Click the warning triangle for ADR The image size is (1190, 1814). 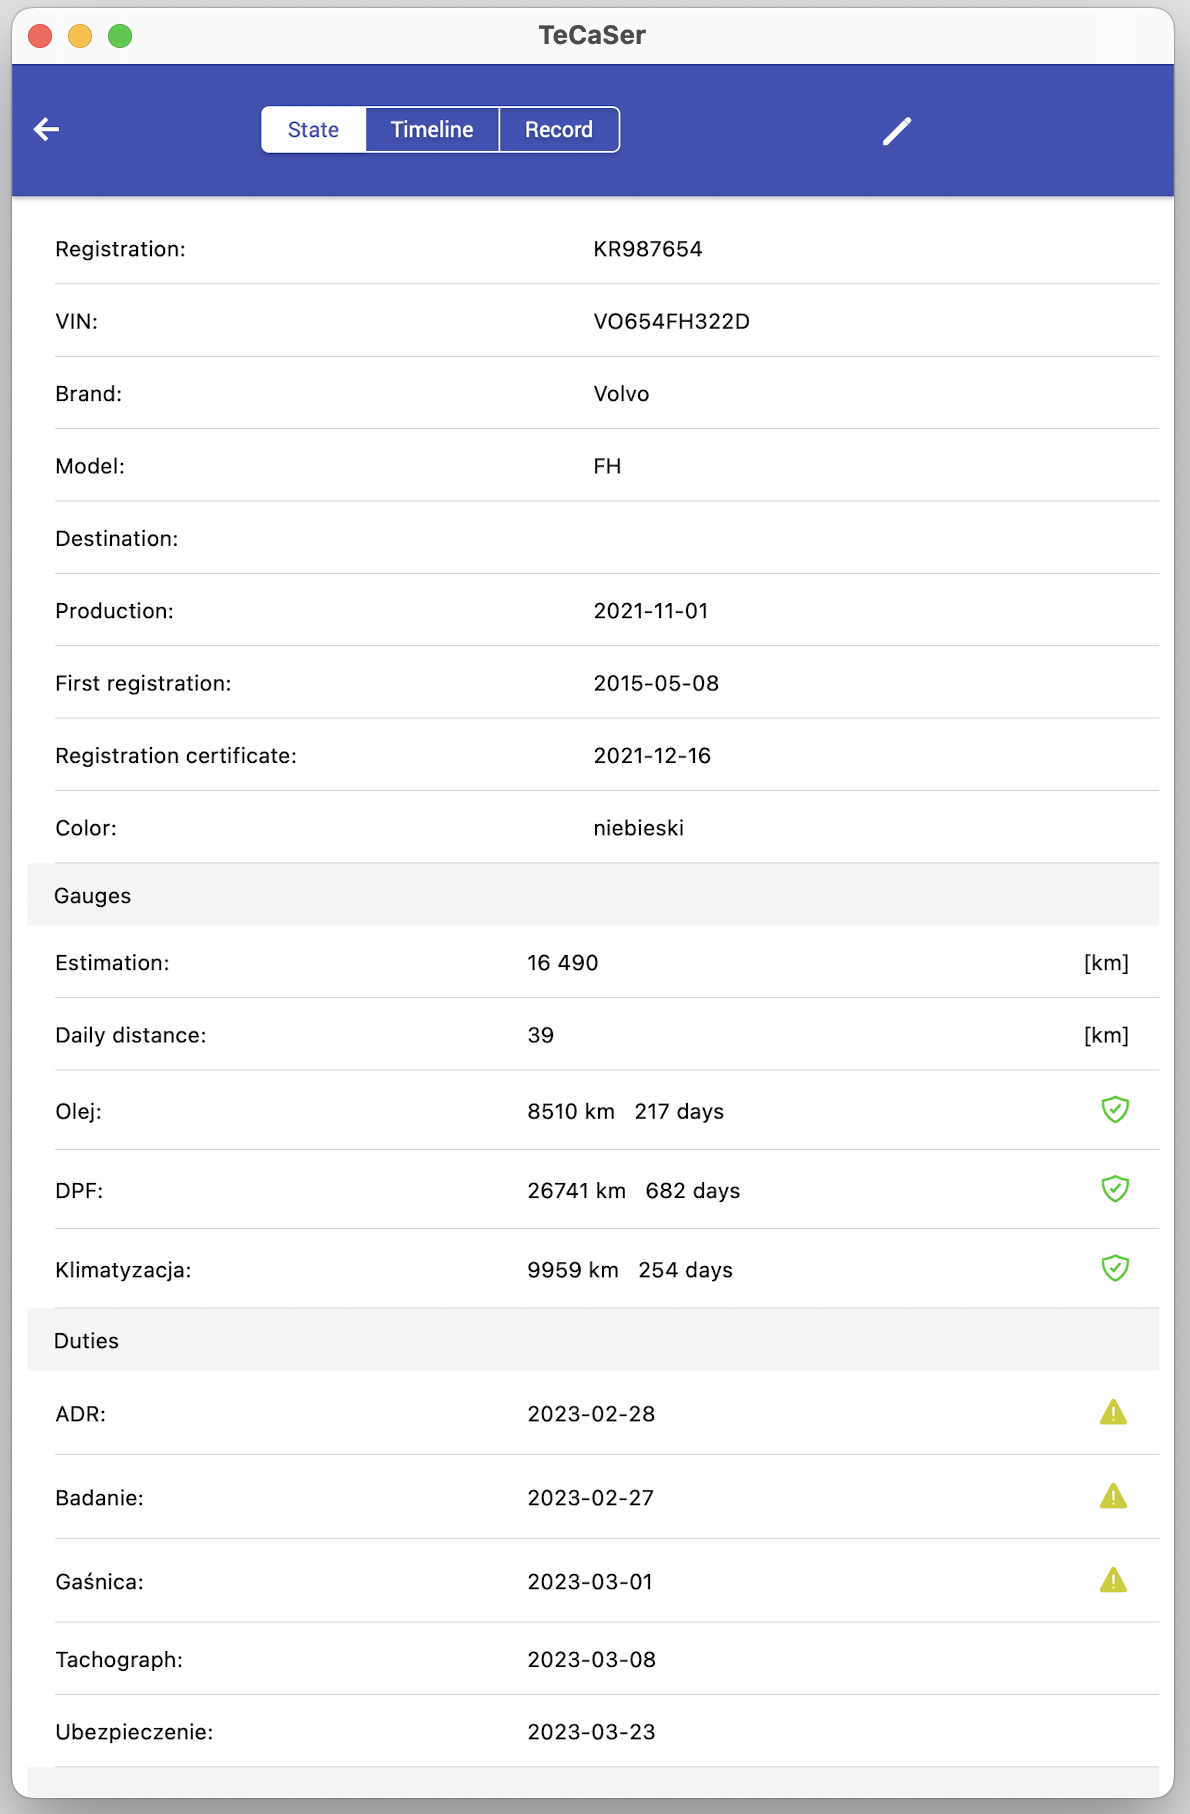click(1113, 1413)
